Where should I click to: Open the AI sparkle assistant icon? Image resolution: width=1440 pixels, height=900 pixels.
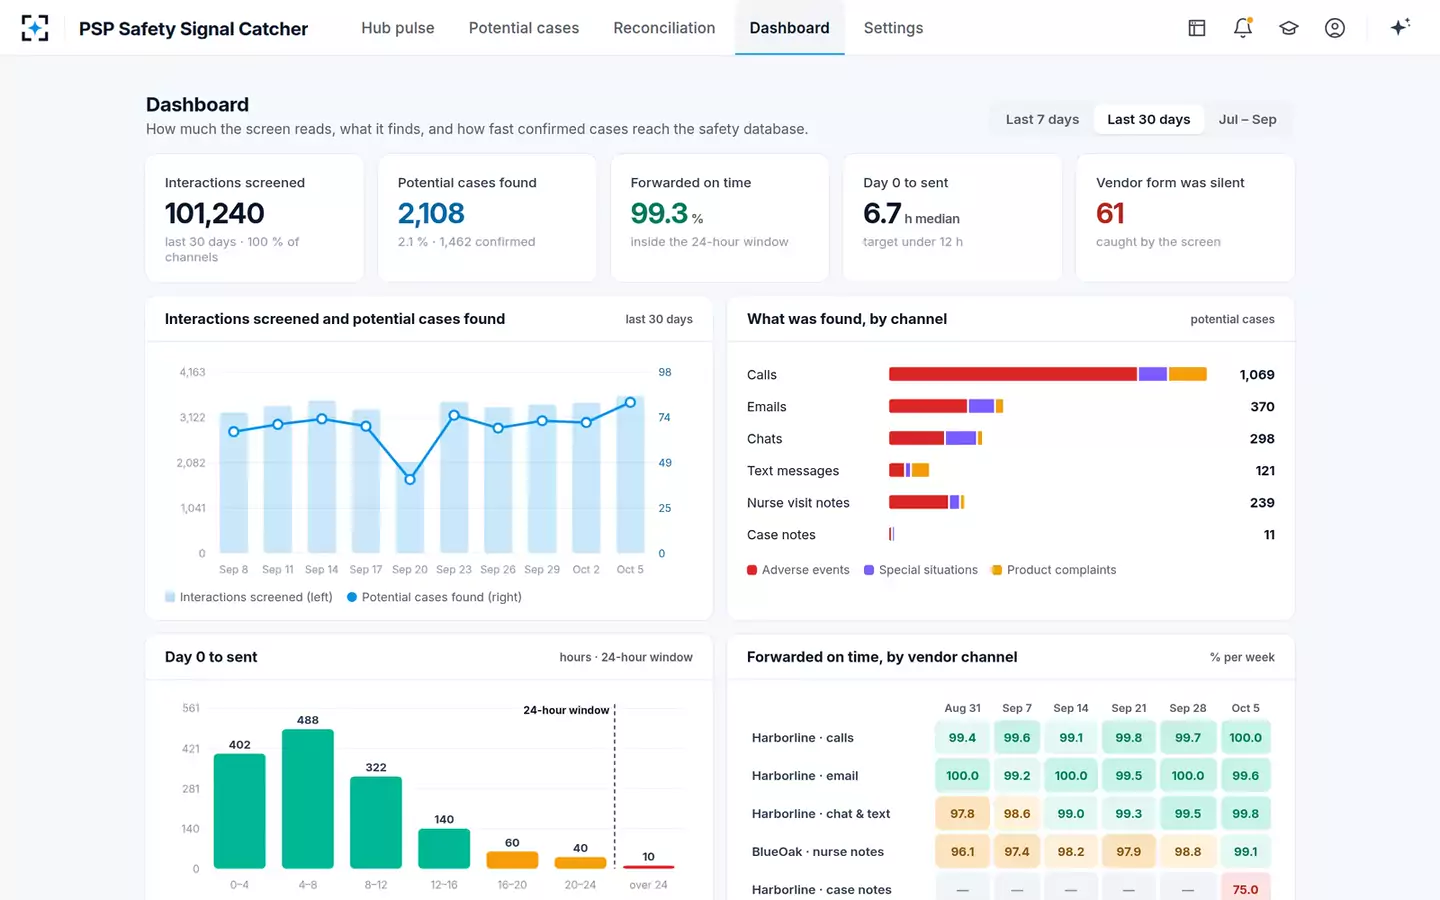(1400, 27)
